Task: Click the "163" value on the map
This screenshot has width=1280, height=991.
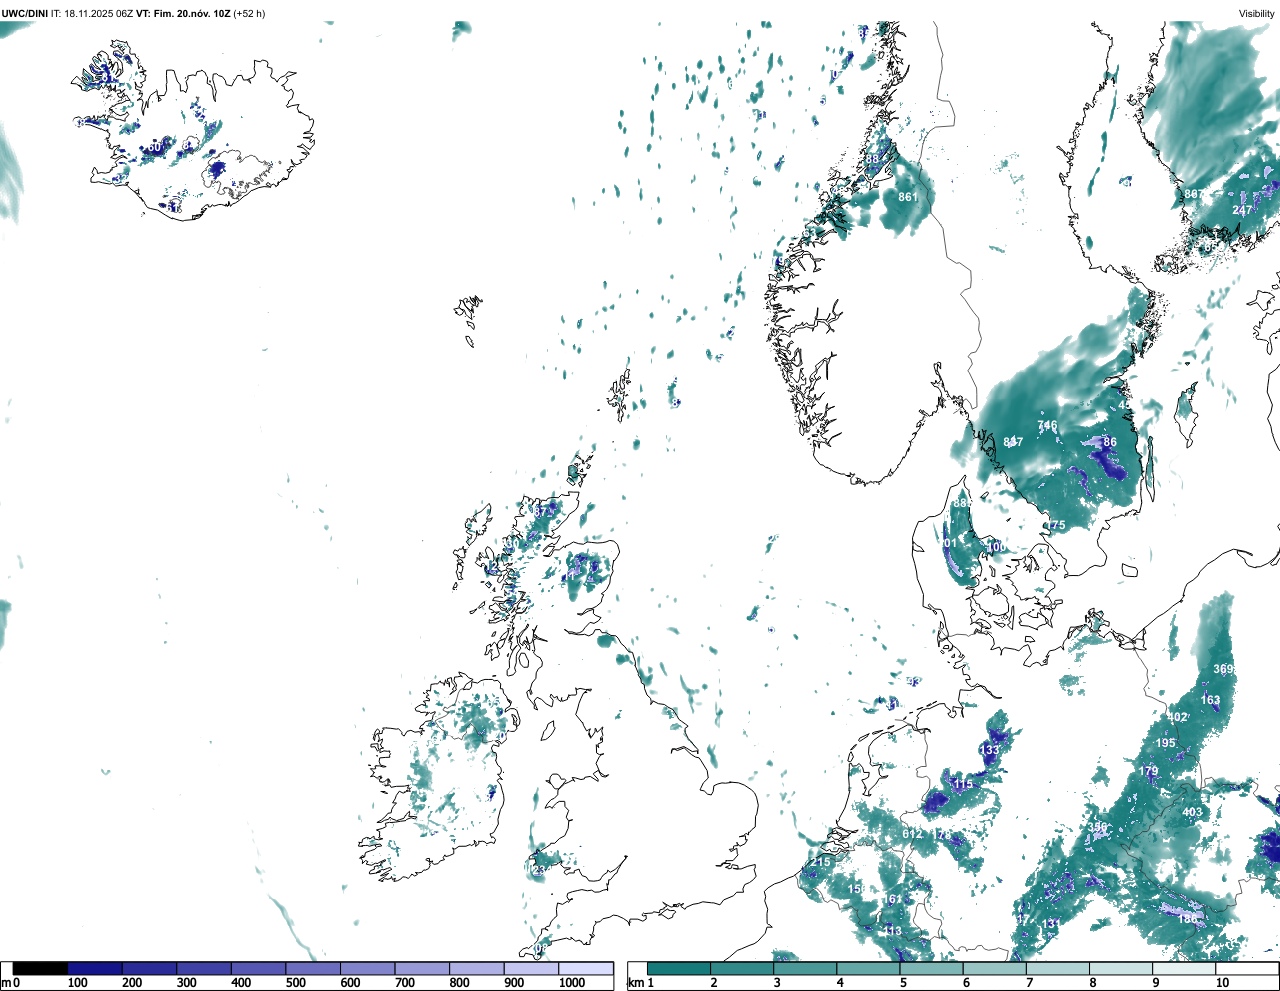Action: [1211, 700]
